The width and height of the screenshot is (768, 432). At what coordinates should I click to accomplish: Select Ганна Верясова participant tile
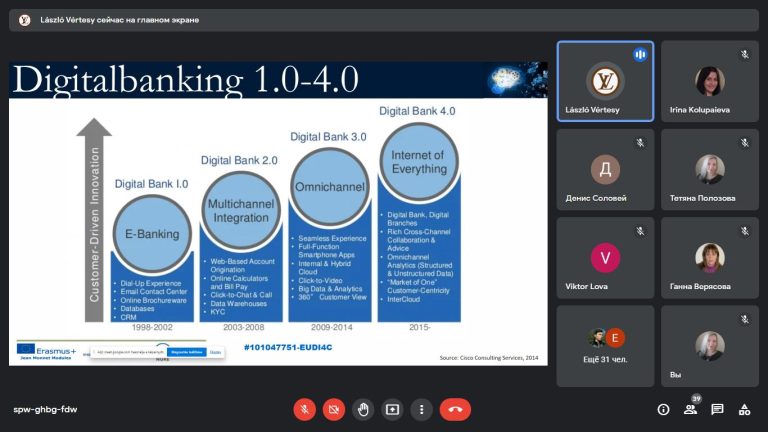(710, 258)
